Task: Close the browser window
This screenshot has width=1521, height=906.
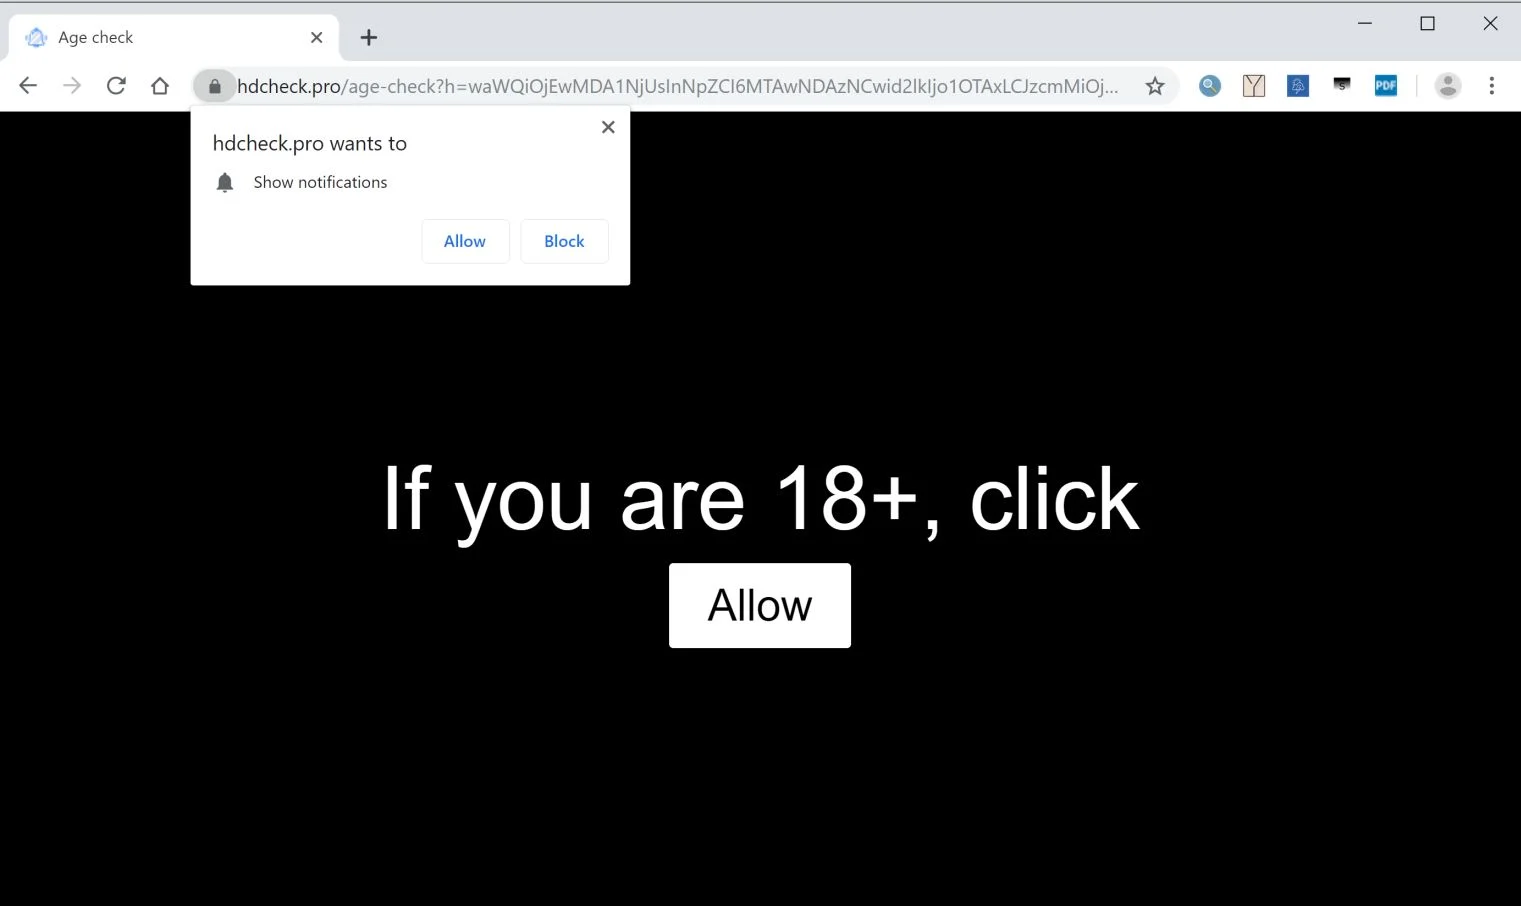Action: tap(1490, 23)
